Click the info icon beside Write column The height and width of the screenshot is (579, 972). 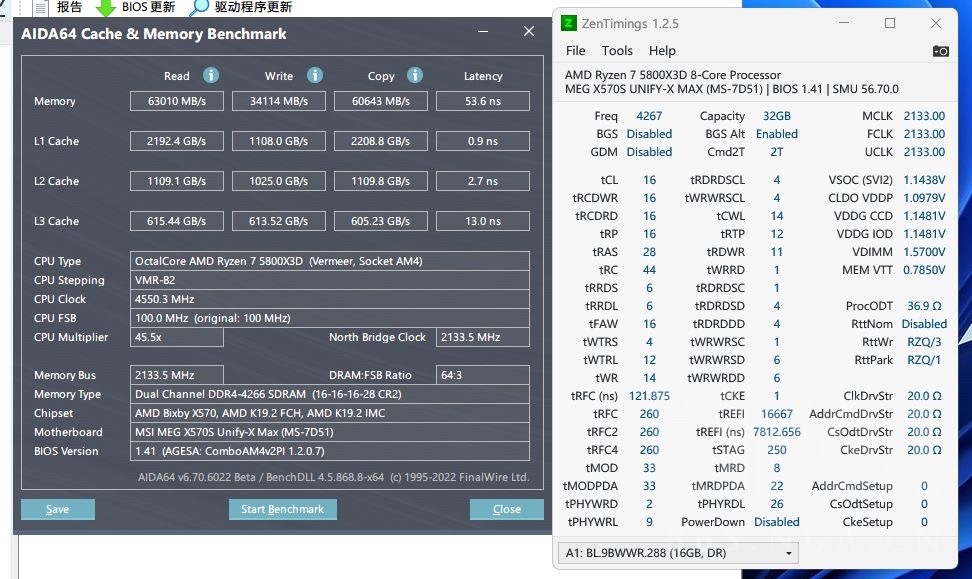[x=315, y=75]
